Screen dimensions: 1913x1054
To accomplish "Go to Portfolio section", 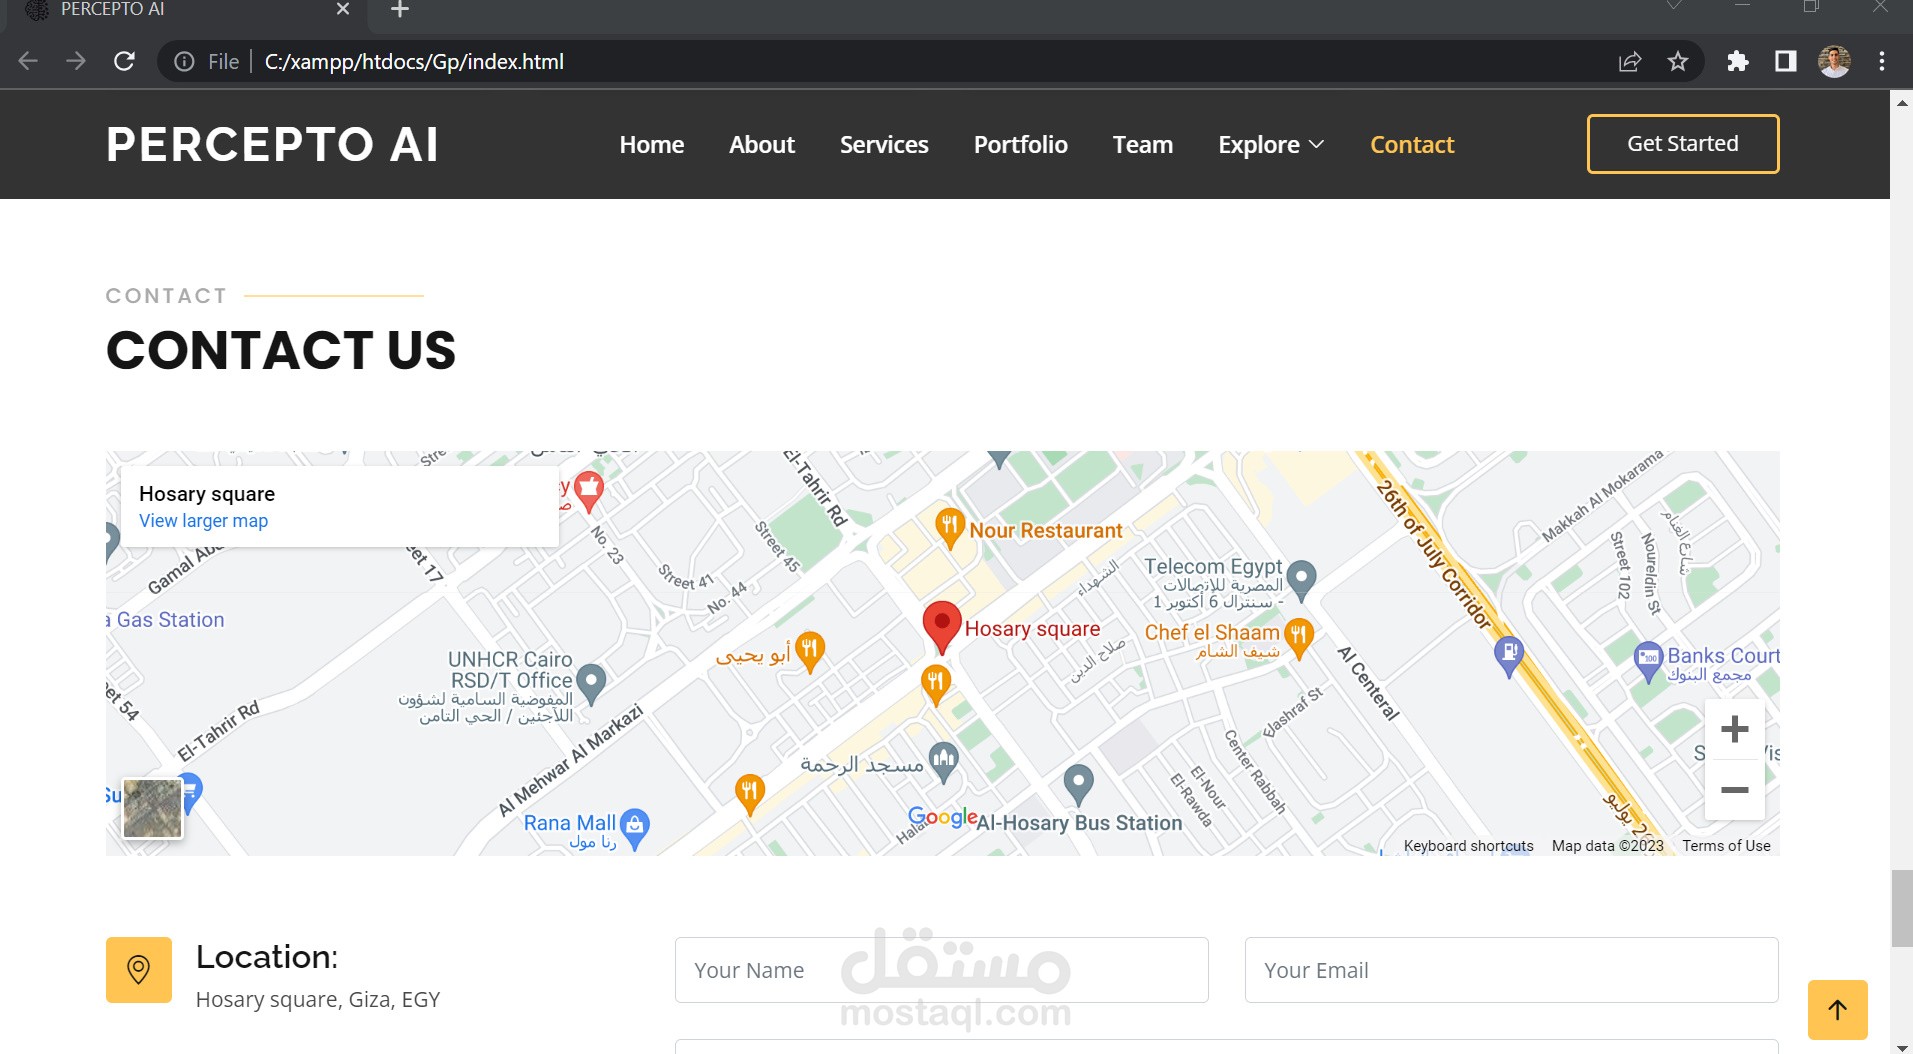I will [1021, 145].
